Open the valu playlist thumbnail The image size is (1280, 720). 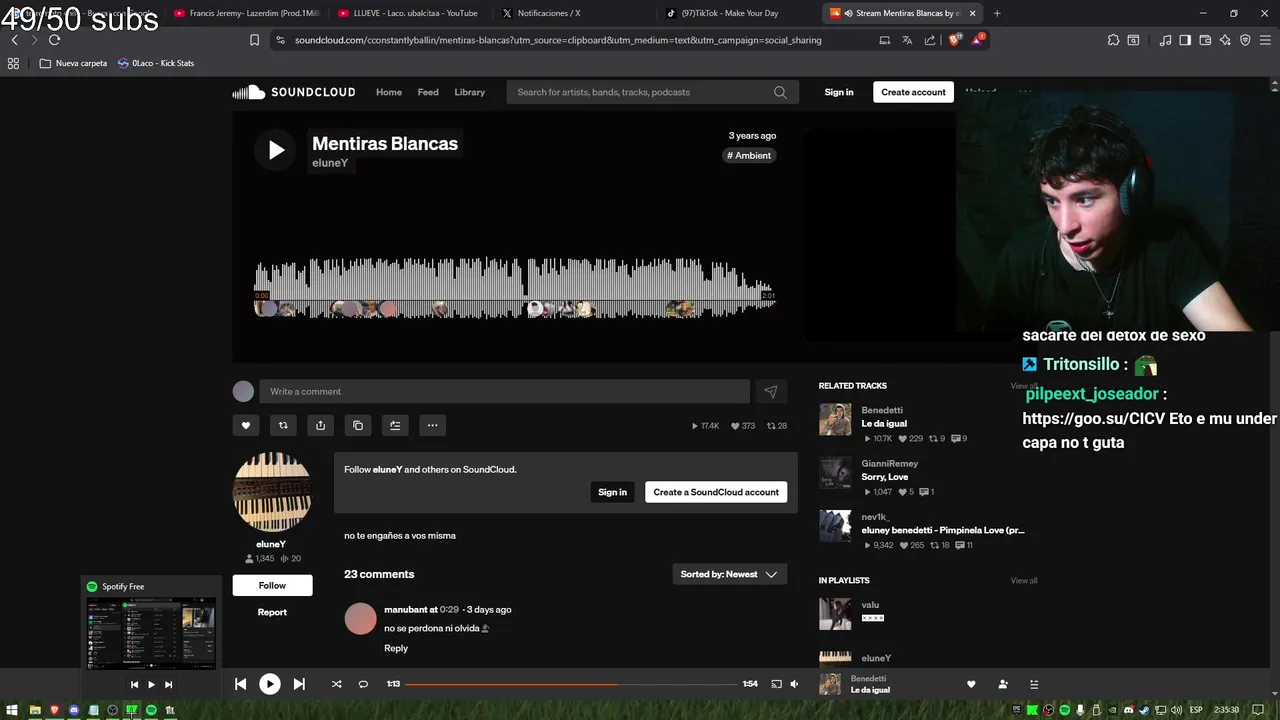point(835,614)
